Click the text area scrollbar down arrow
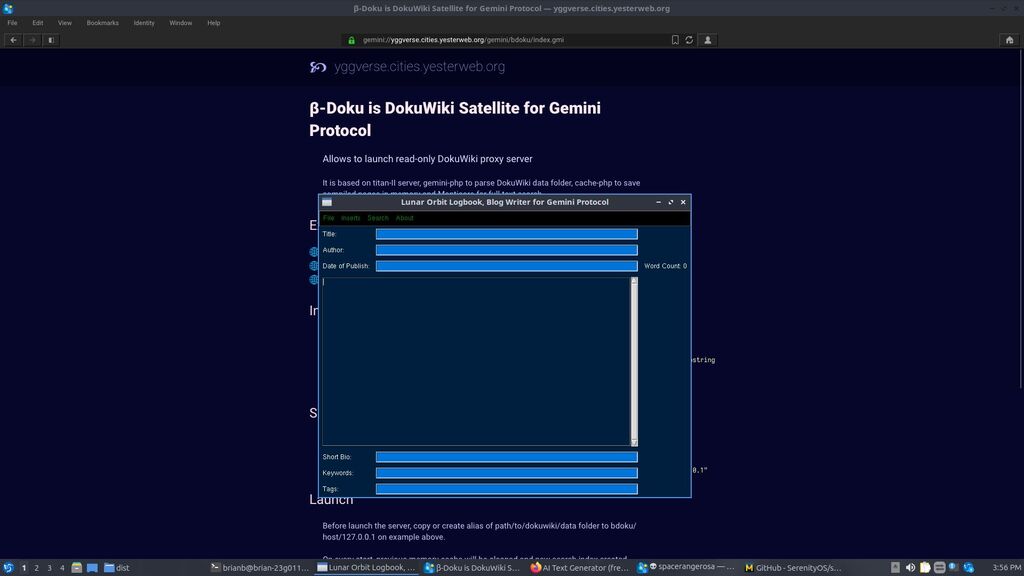 click(x=634, y=441)
